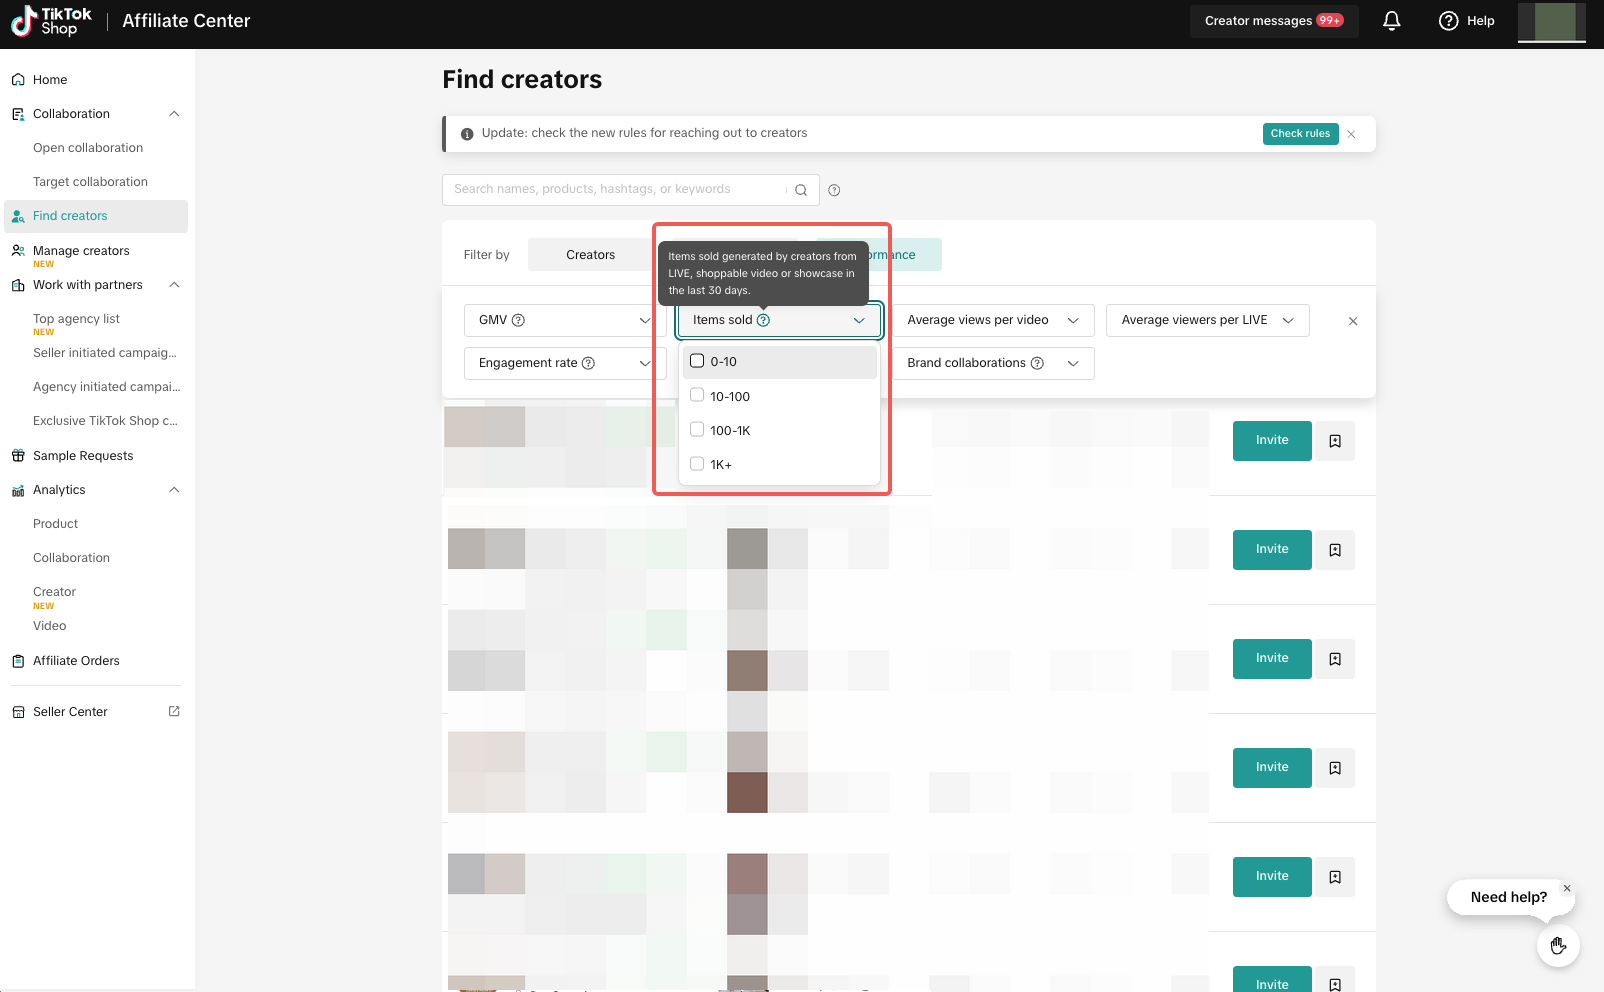This screenshot has height=992, width=1604.
Task: Click Seller Center external link icon
Action: point(174,711)
